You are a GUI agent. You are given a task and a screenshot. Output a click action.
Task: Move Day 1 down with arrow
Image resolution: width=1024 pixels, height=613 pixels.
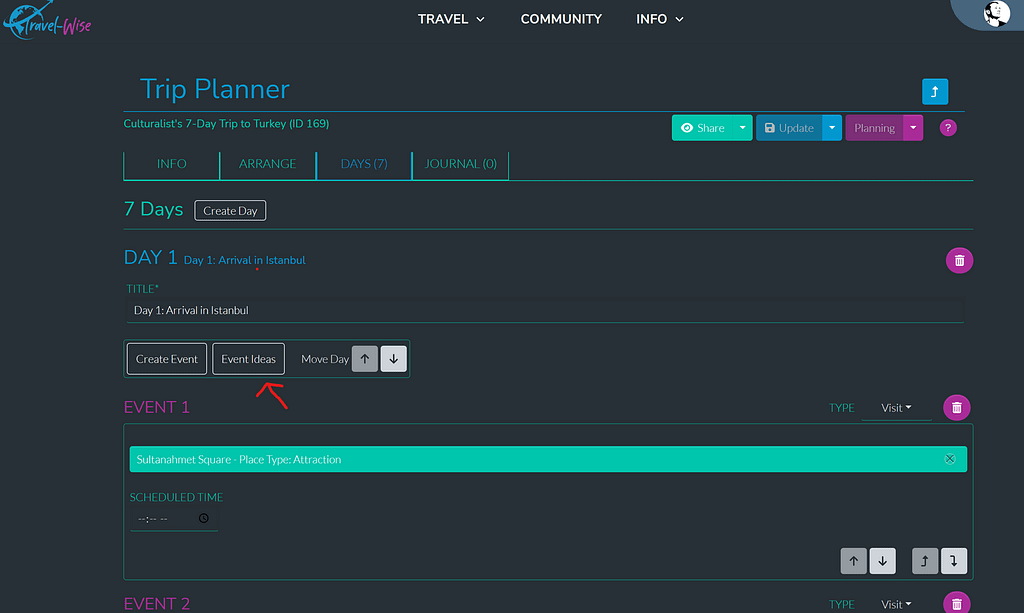point(394,359)
